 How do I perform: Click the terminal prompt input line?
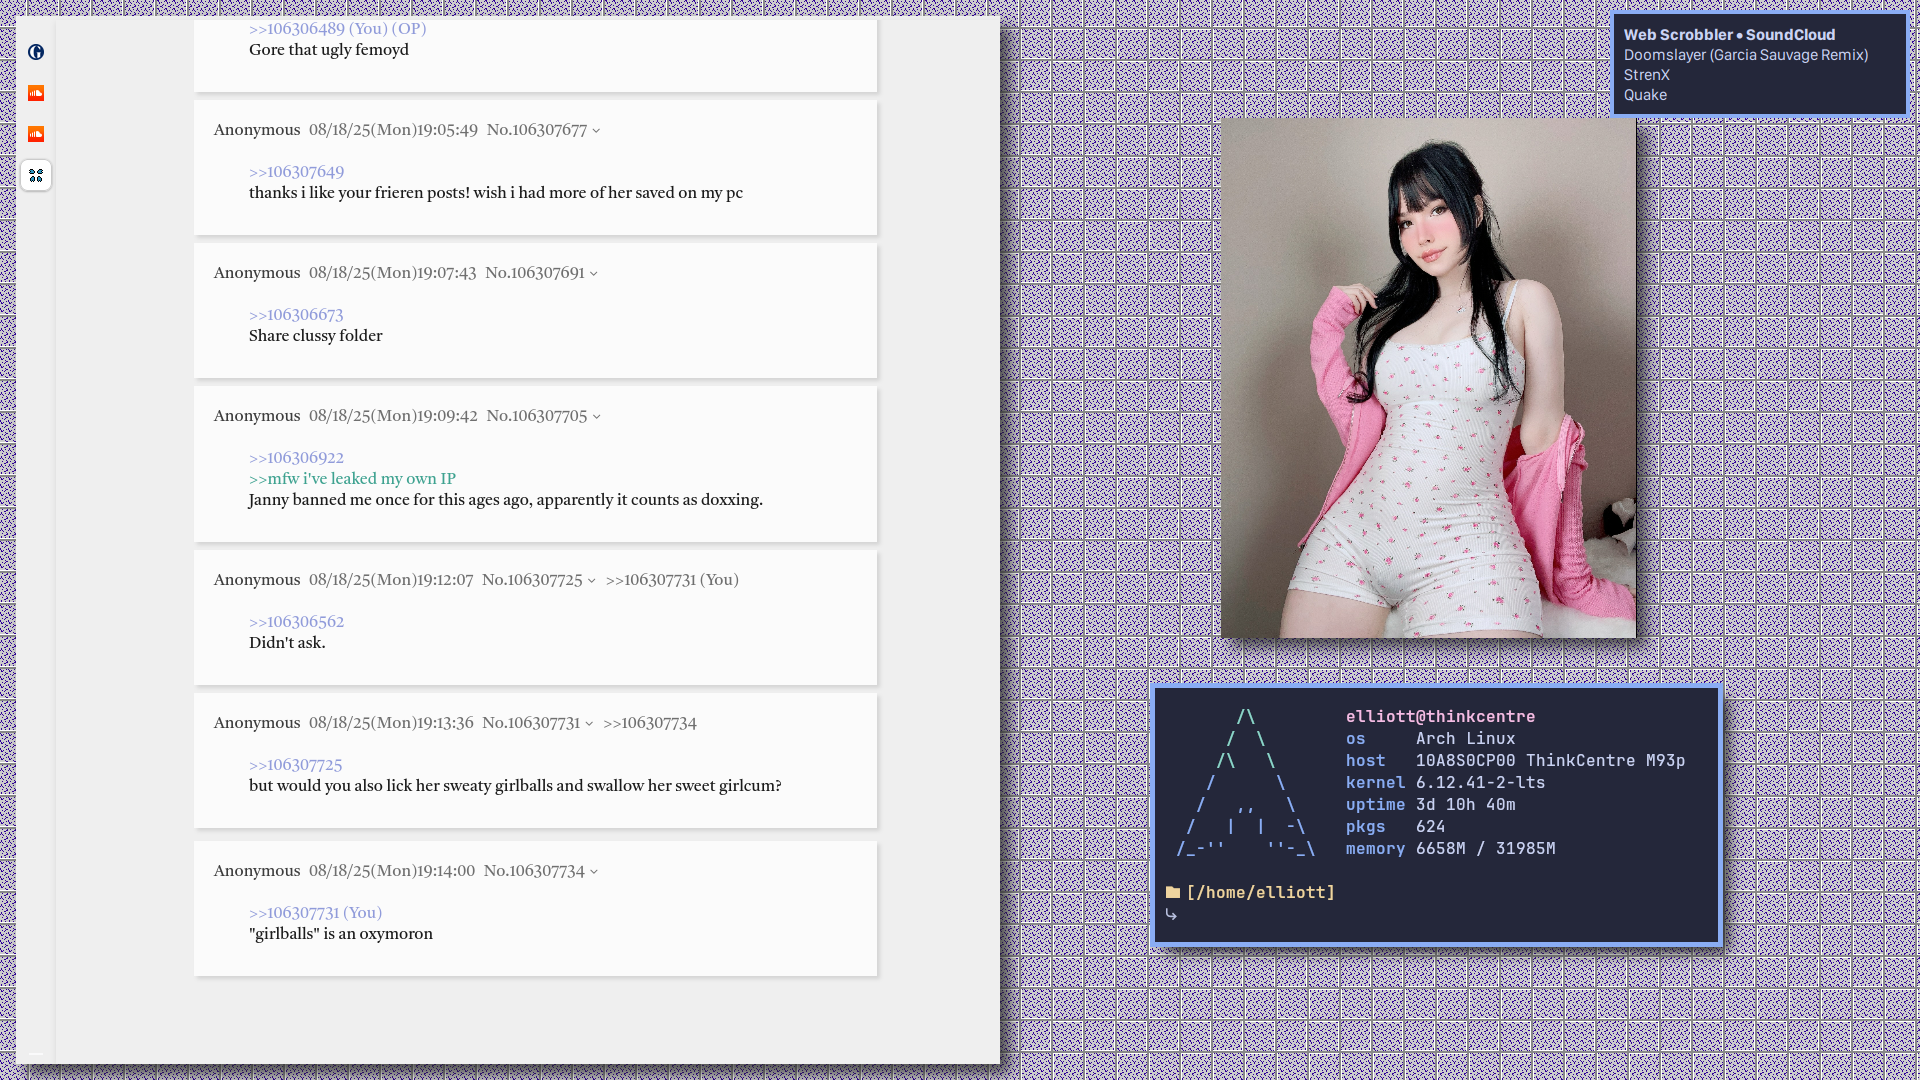click(x=1300, y=915)
